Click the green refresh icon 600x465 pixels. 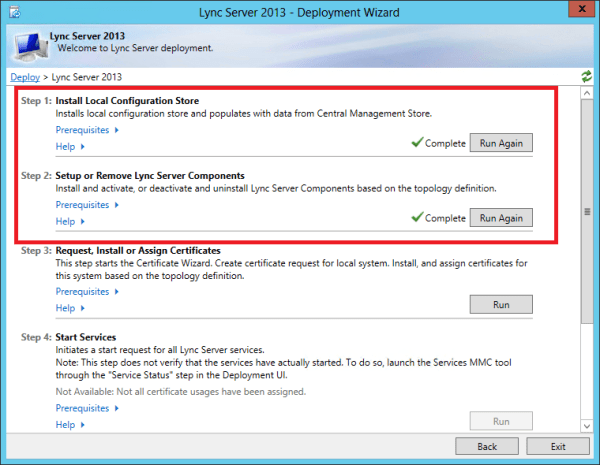[586, 77]
